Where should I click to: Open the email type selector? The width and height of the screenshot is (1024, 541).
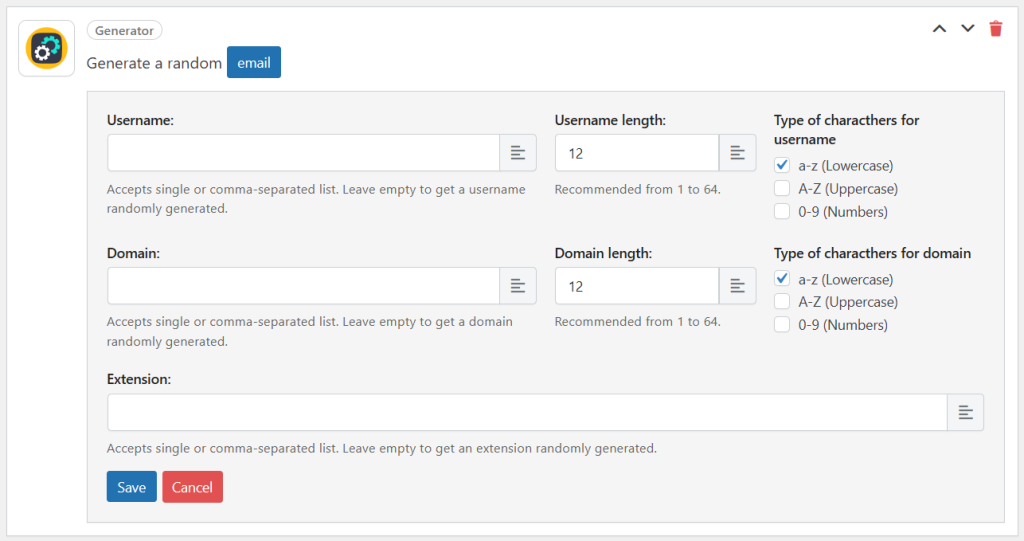254,63
